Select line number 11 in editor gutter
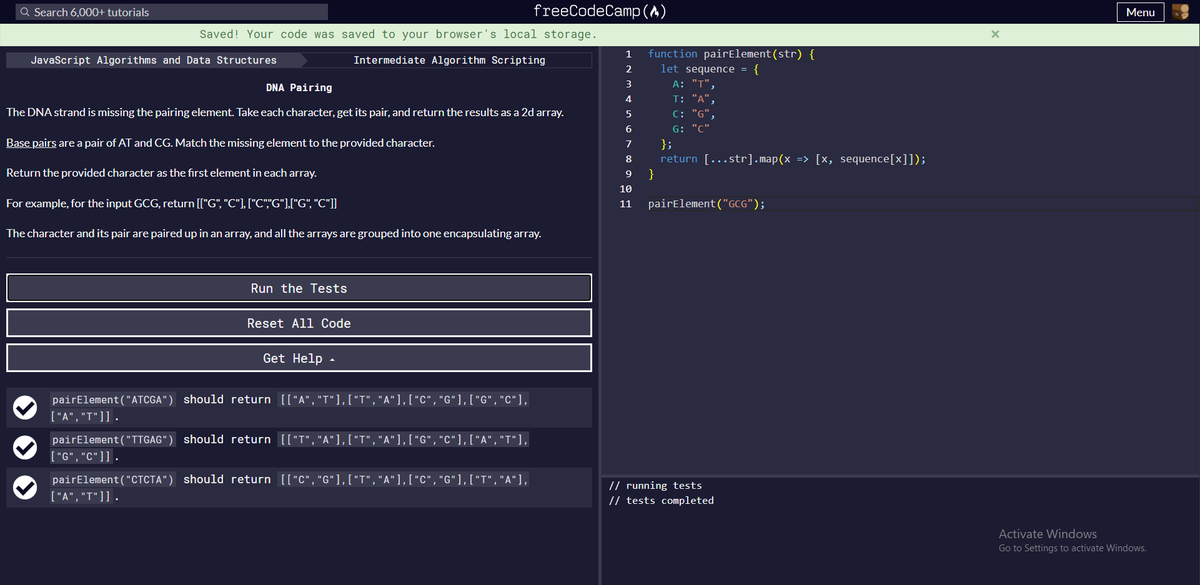Viewport: 1200px width, 585px height. pos(626,204)
